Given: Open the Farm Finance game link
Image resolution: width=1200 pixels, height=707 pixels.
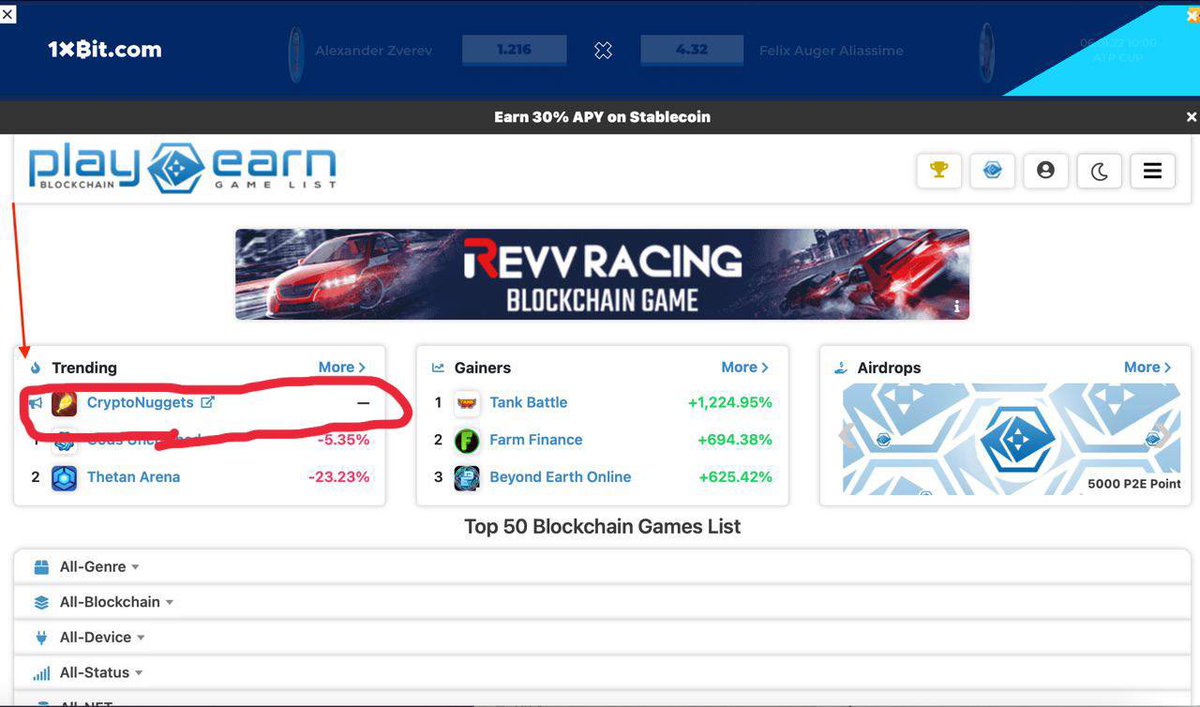Looking at the screenshot, I should 536,439.
